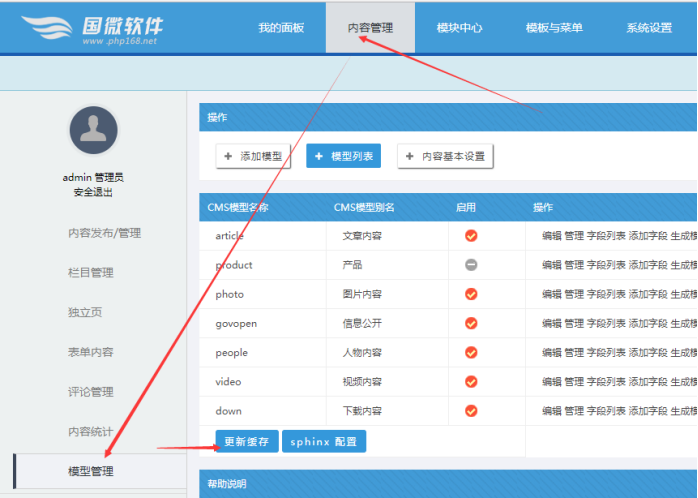
Task: Toggle enabled status for people model
Action: click(x=471, y=352)
